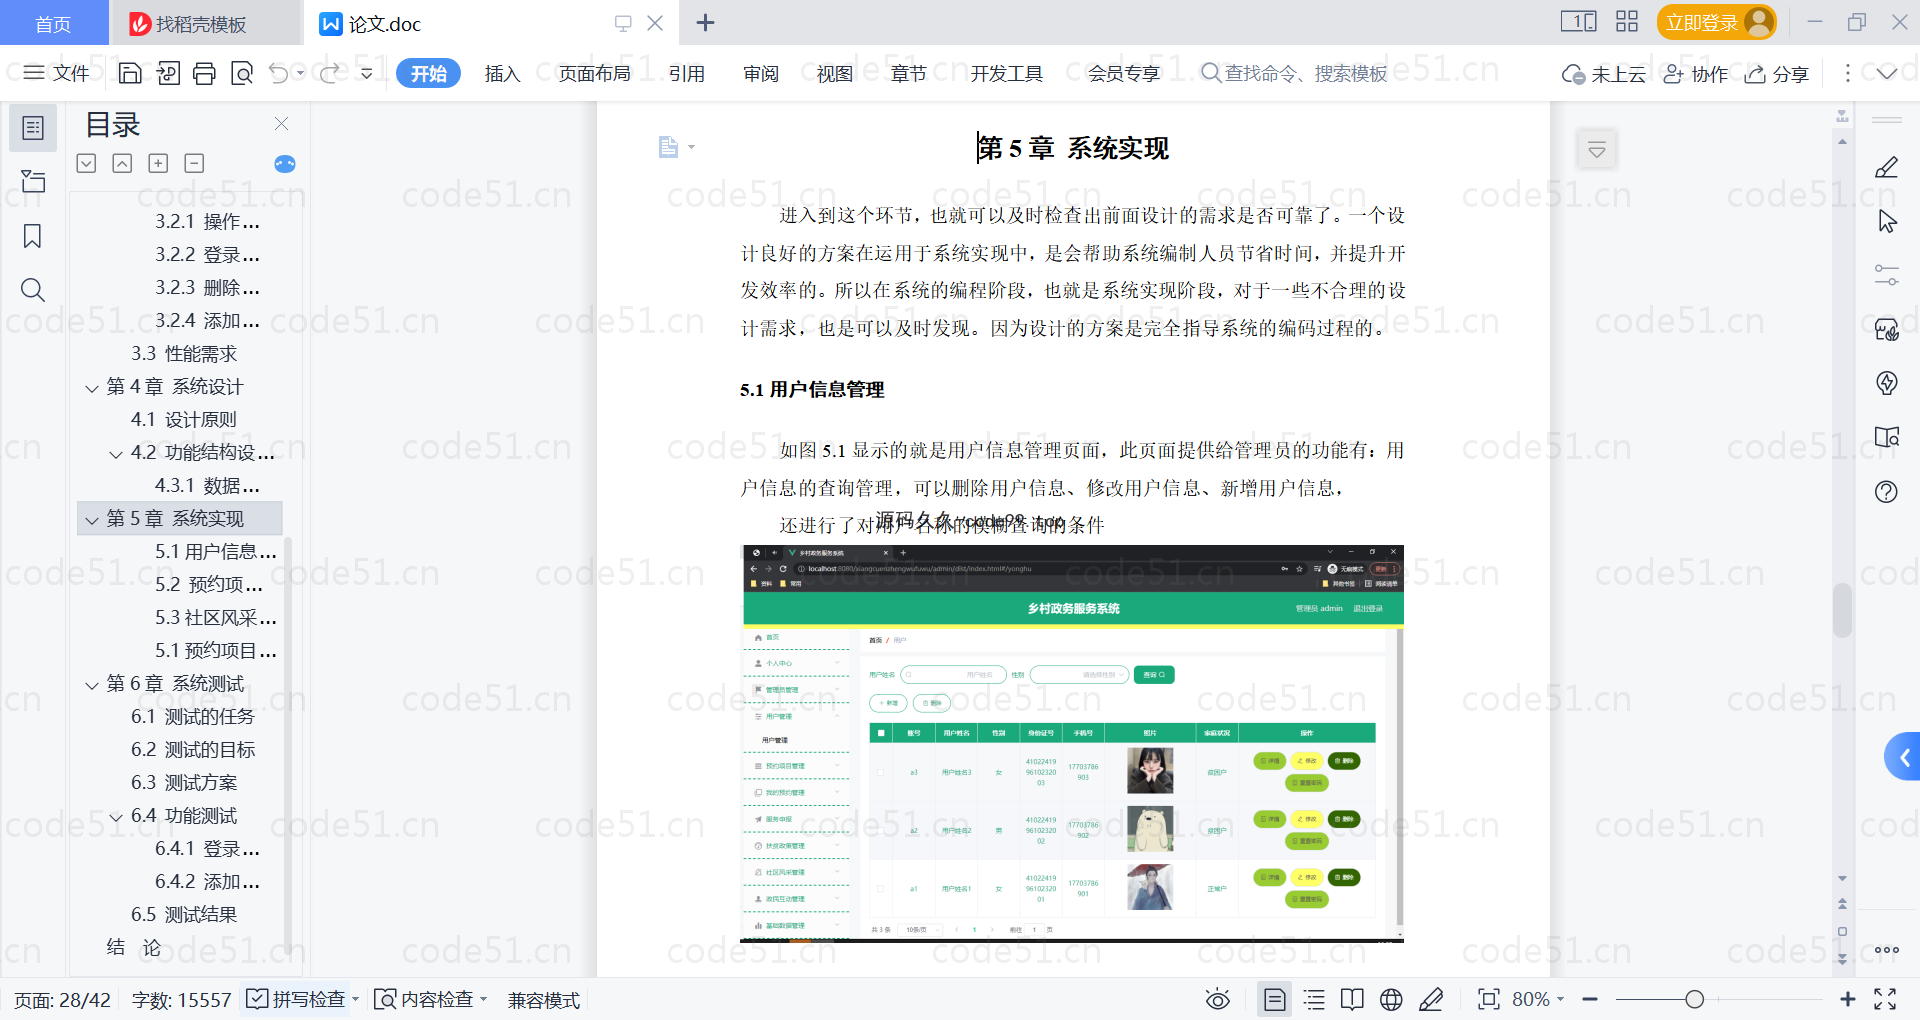The width and height of the screenshot is (1920, 1020).
Task: Open the help question-mark icon
Action: click(x=1886, y=491)
